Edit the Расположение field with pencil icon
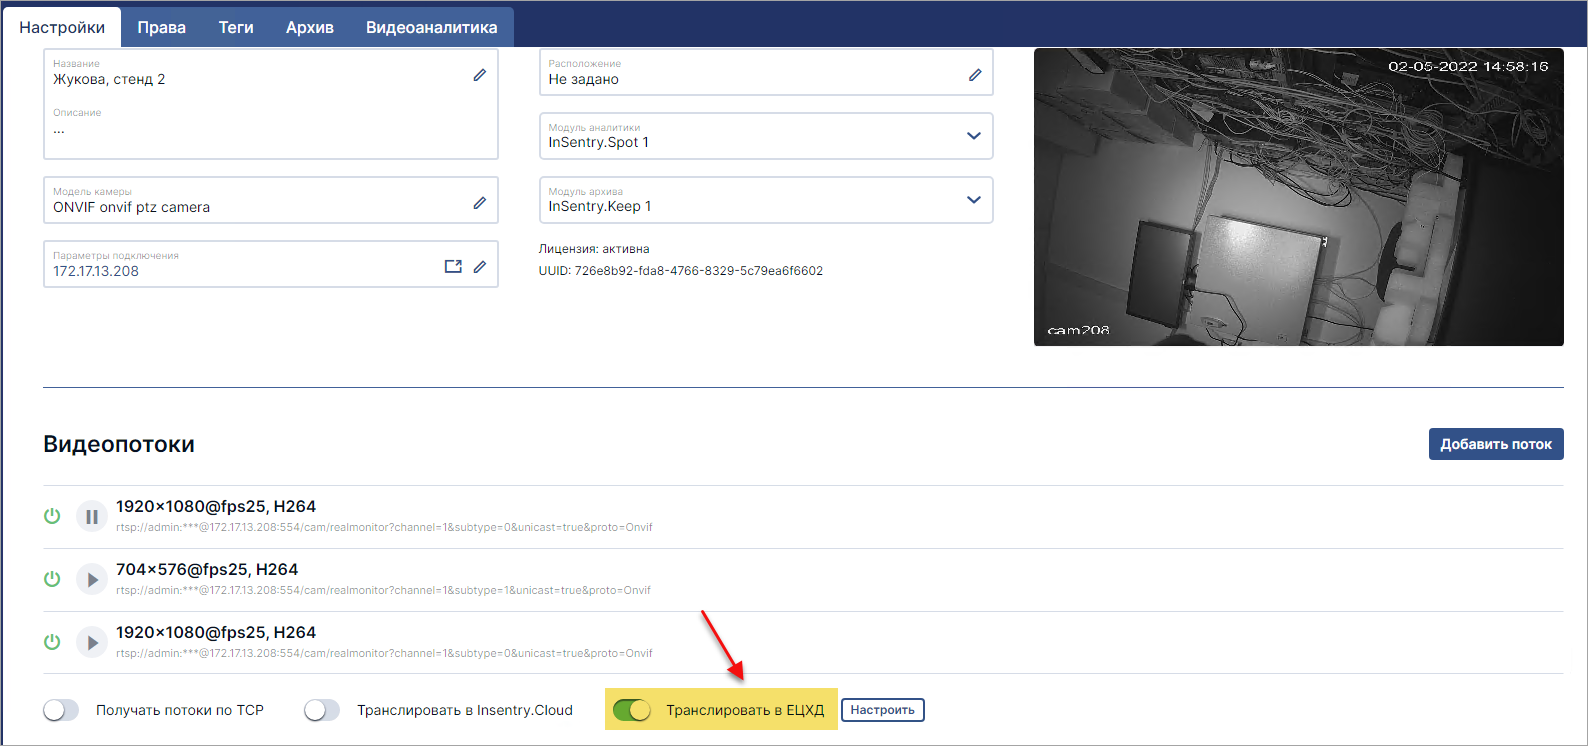 tap(975, 75)
